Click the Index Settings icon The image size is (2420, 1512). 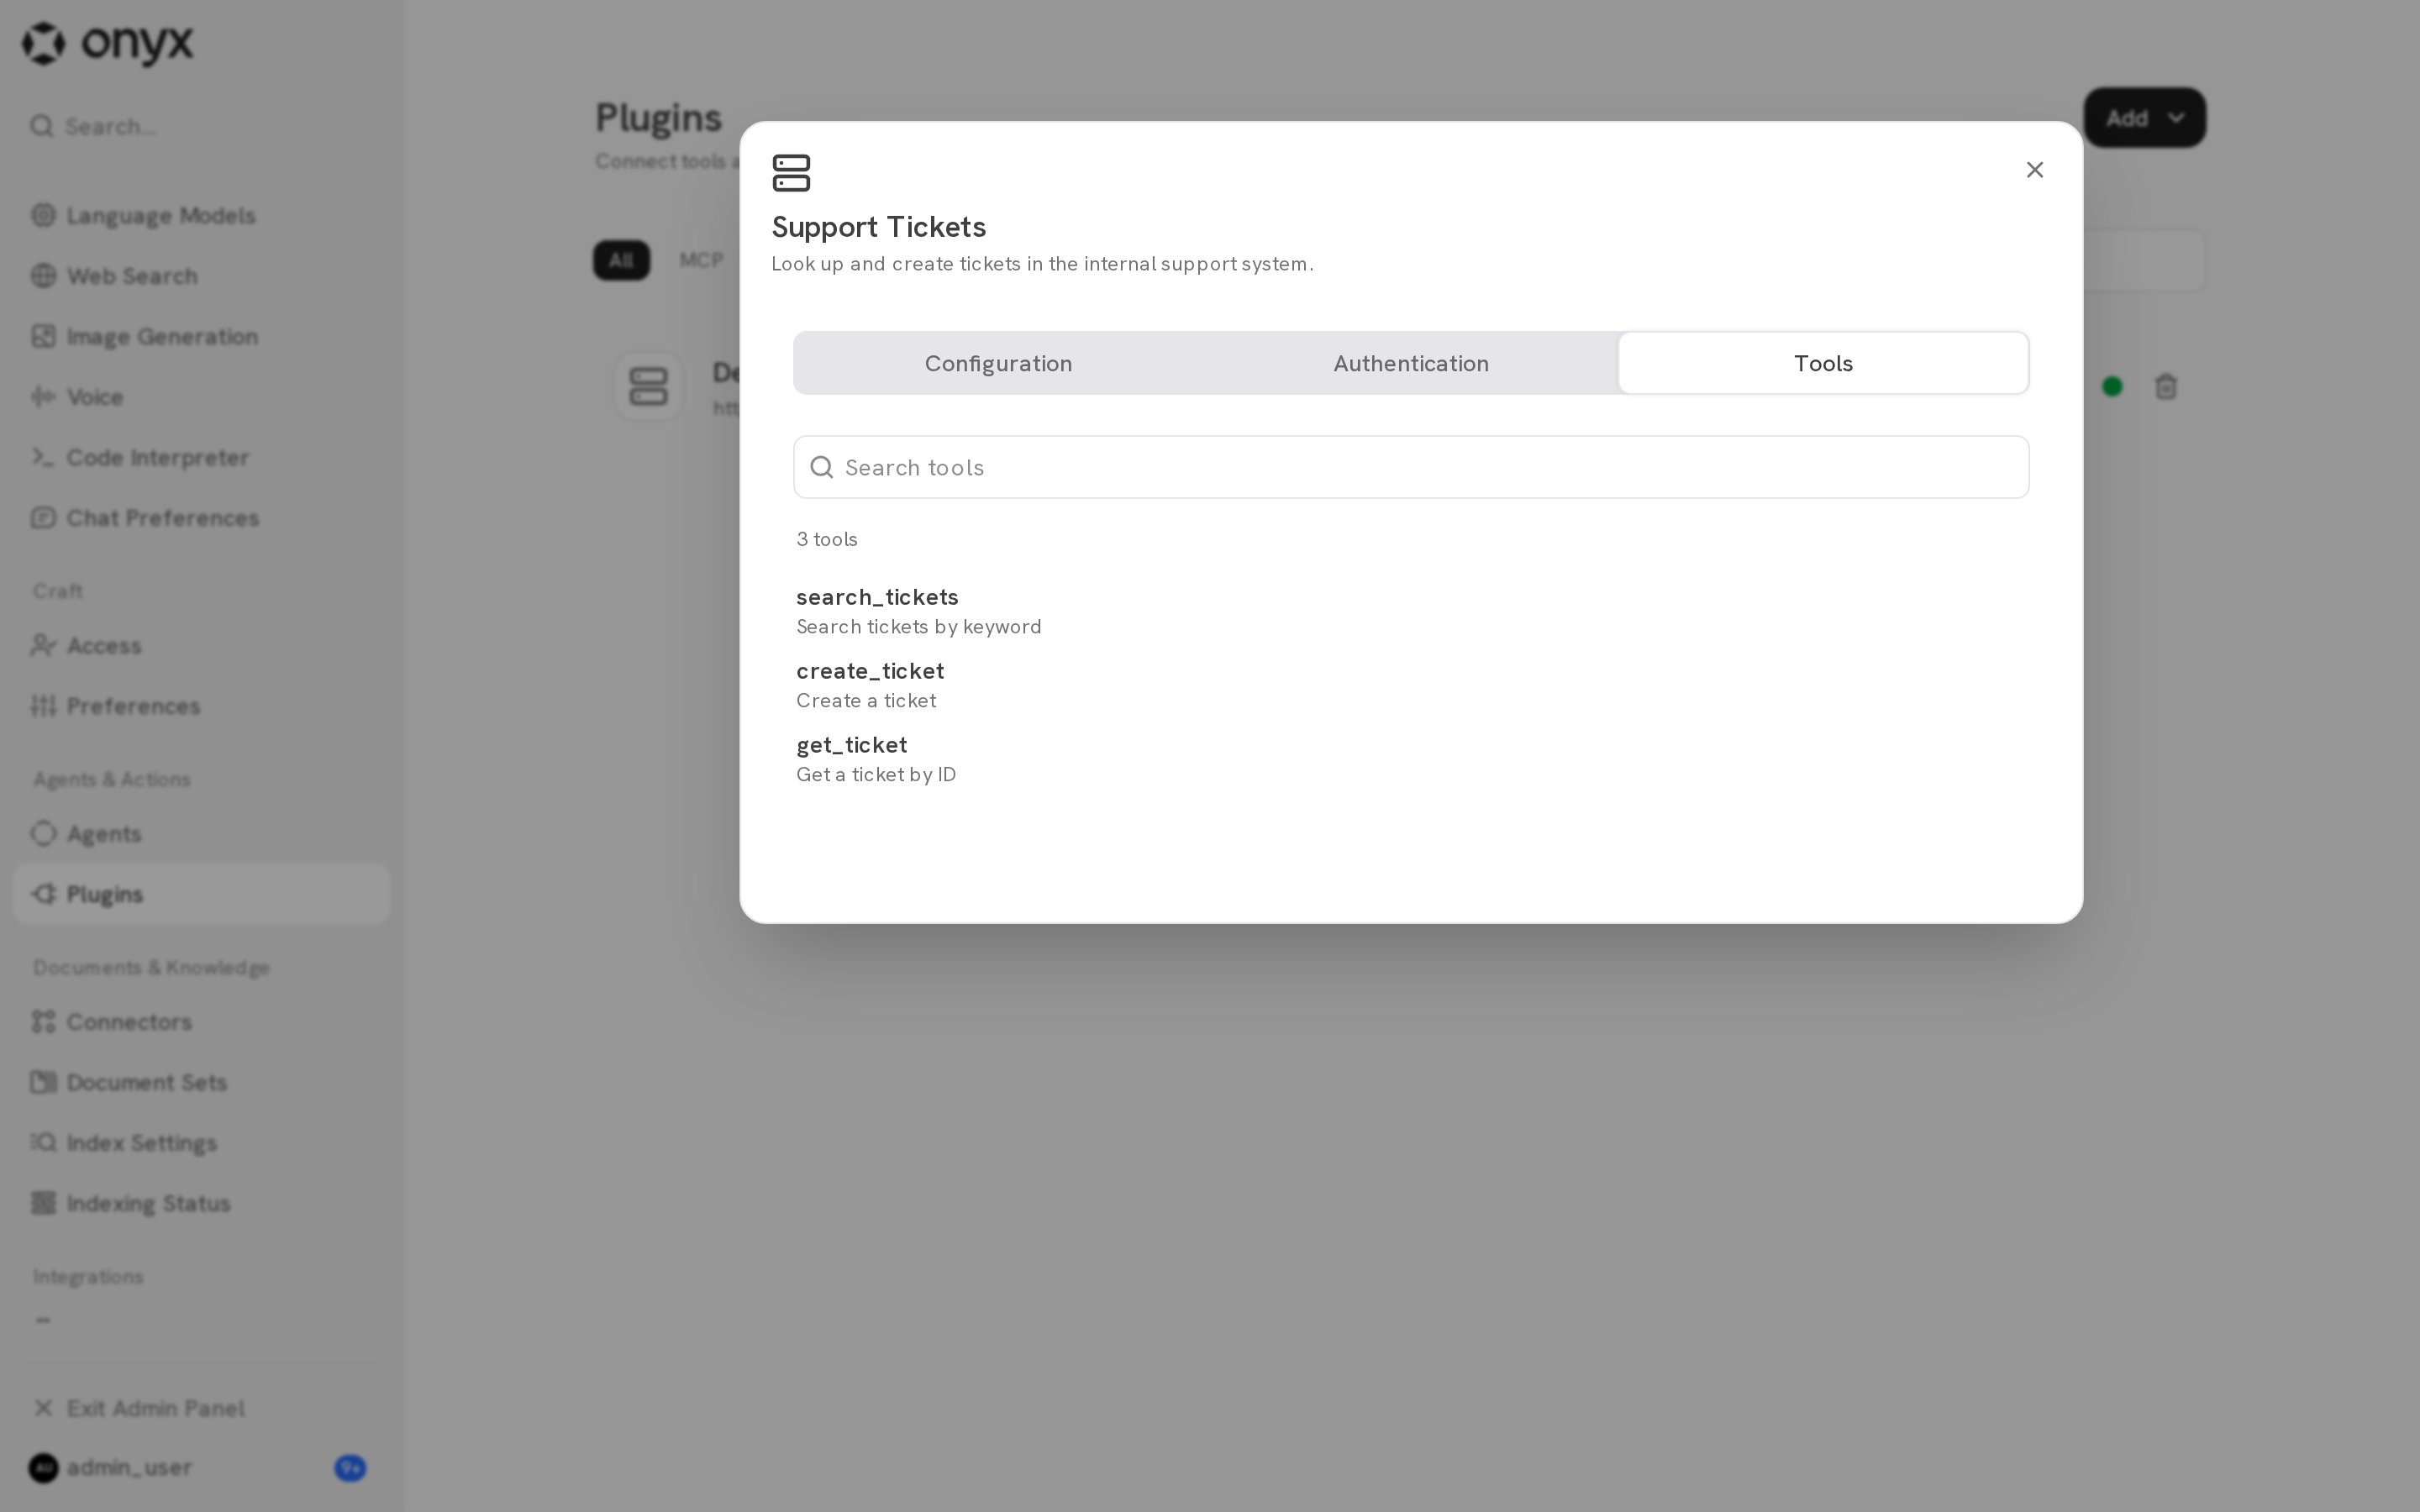tap(43, 1142)
